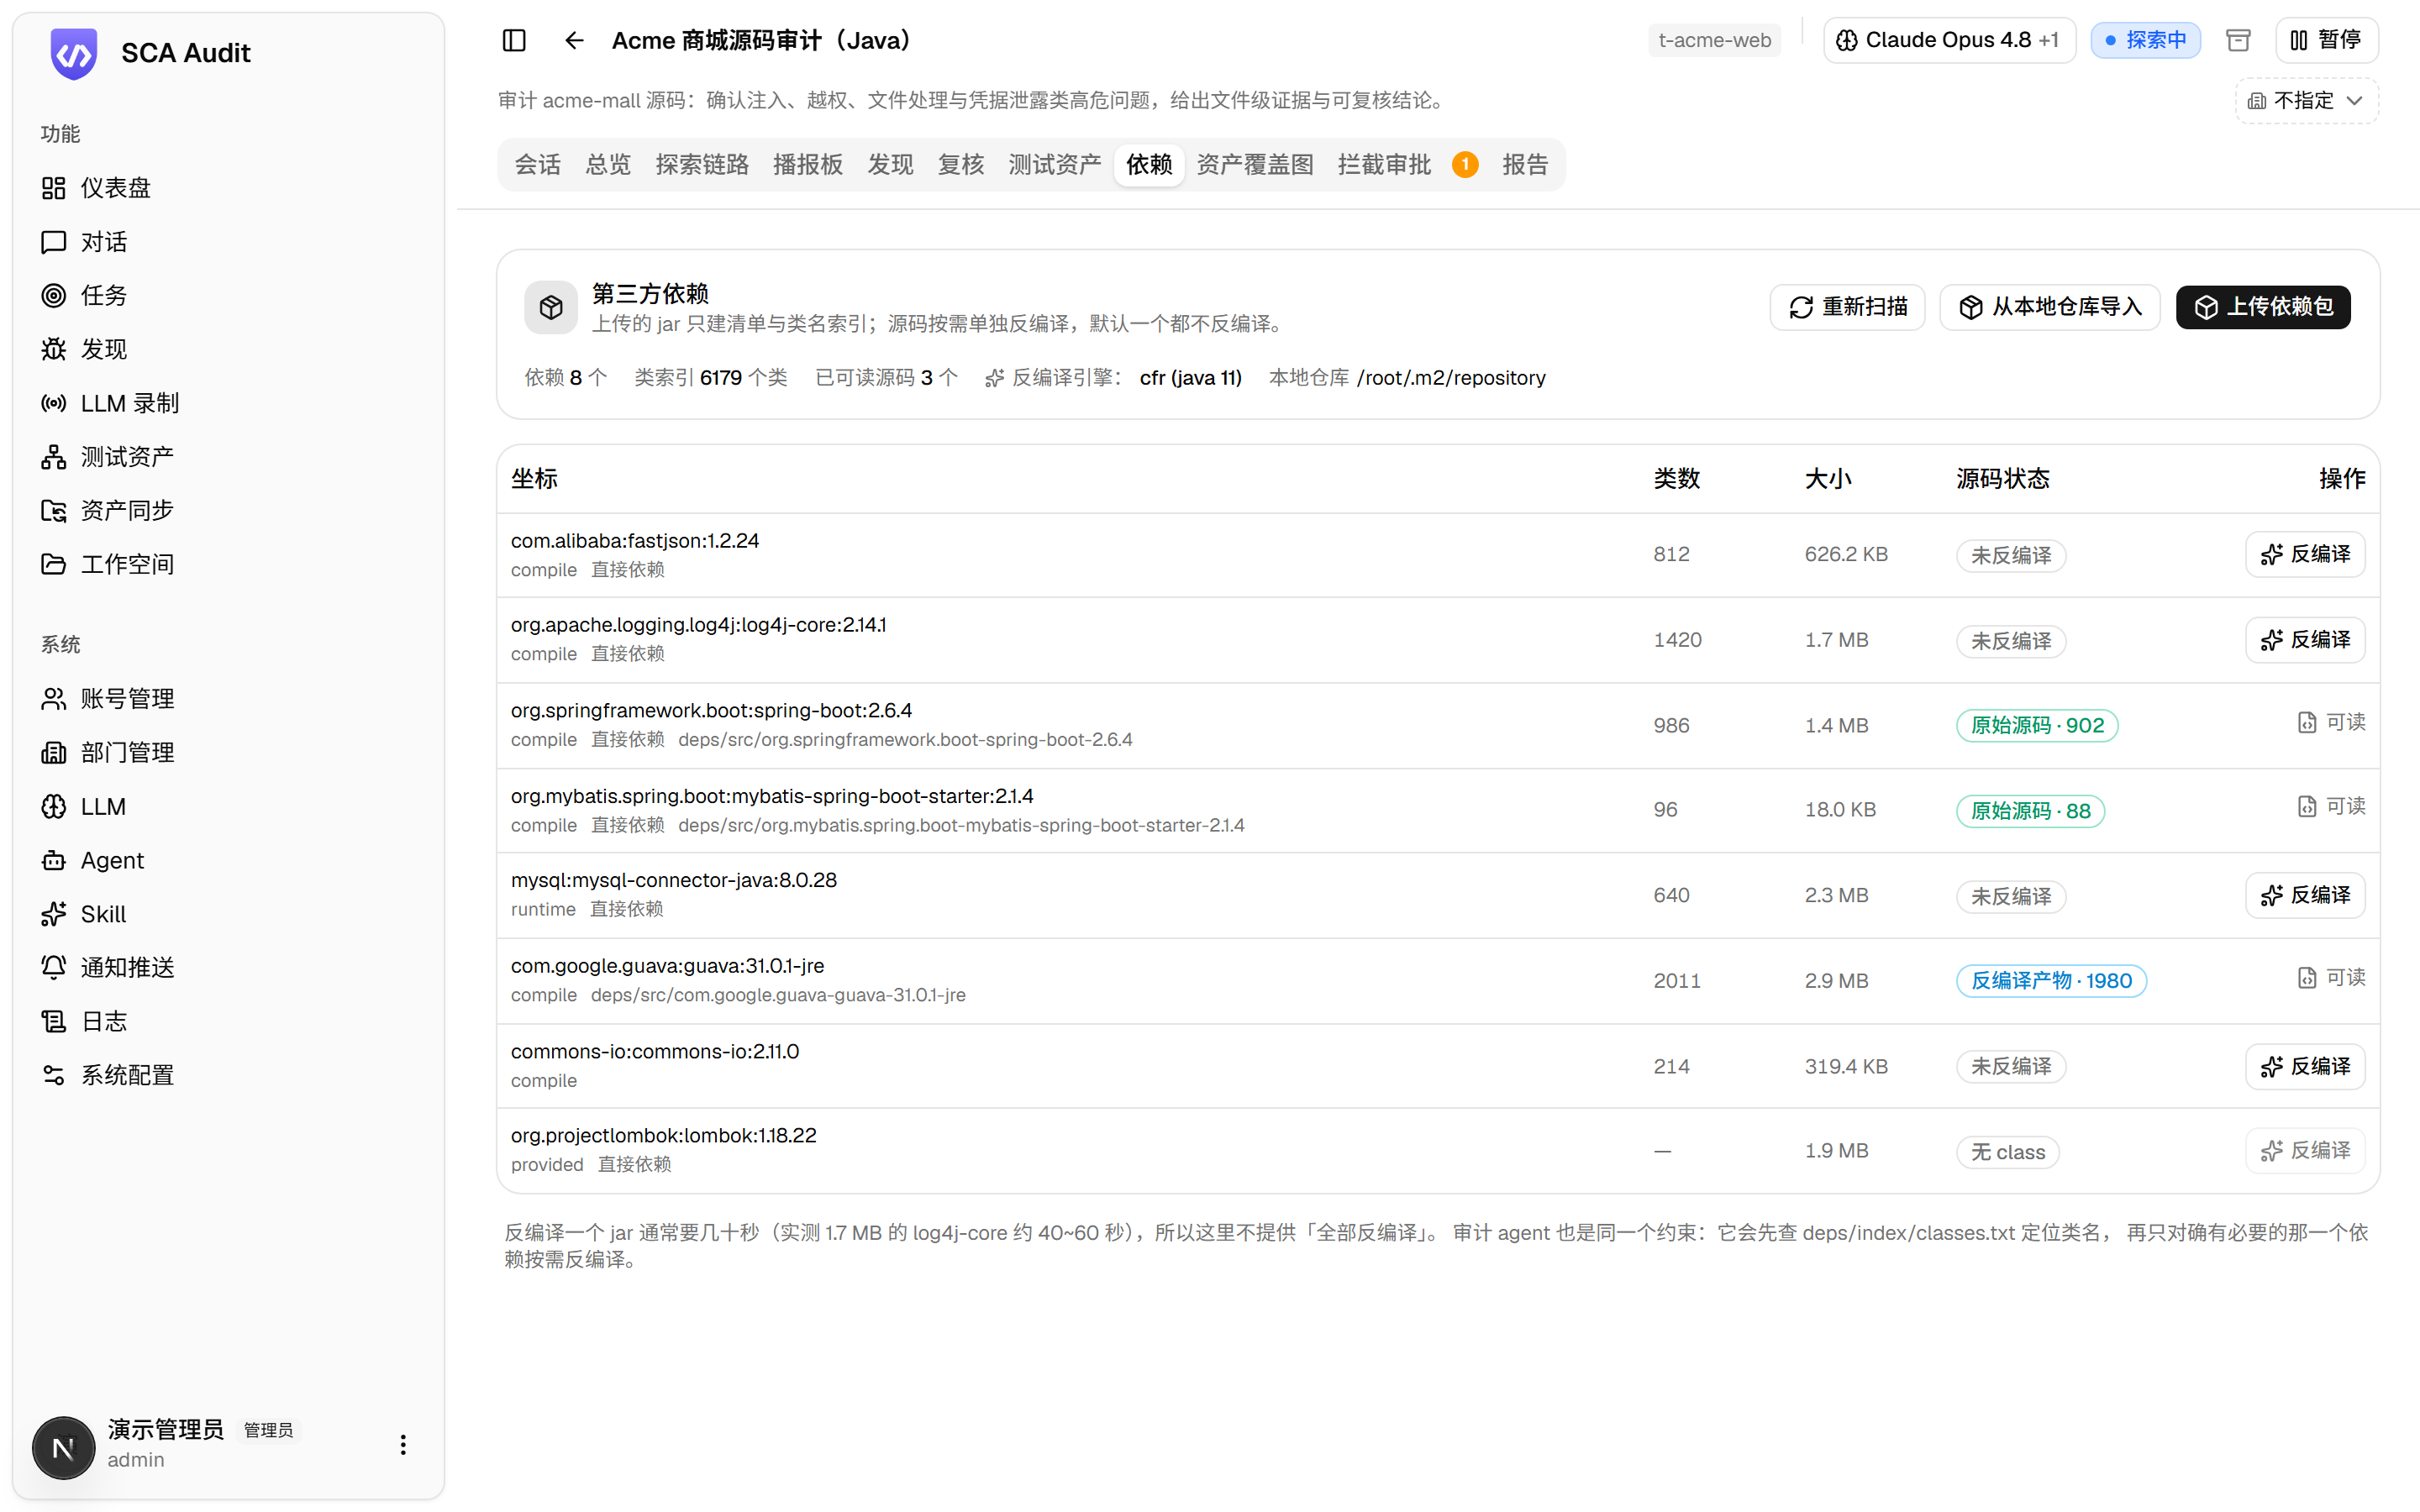Click the 原始源码 · 902 status badge
Viewport: 2420px width, 1512px height.
coord(2036,725)
